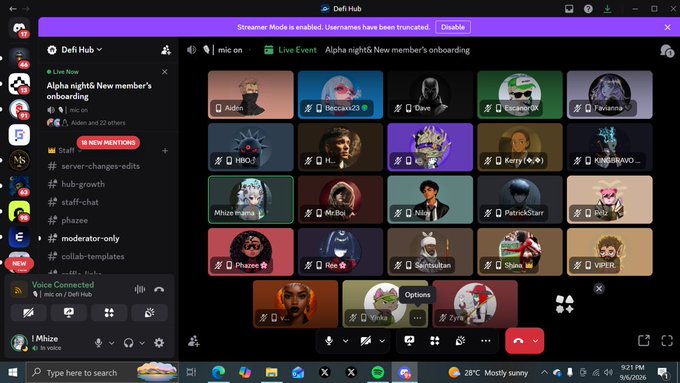
Task: Select VIPER's video tile
Action: tap(609, 252)
